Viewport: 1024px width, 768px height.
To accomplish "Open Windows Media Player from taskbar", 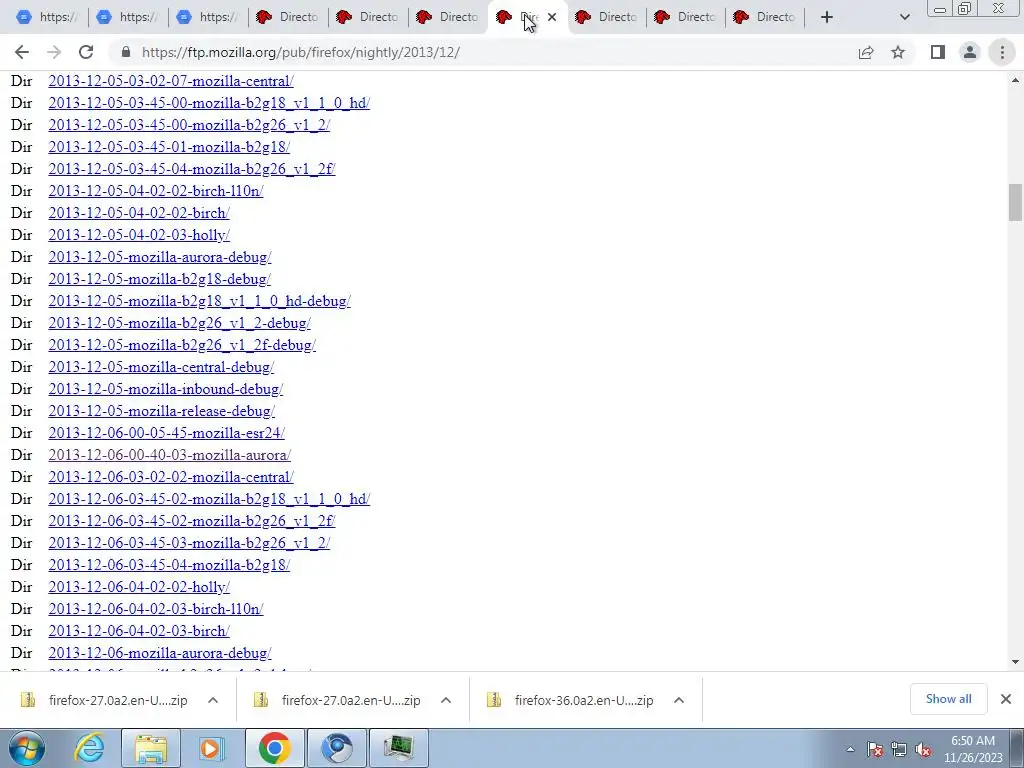I will (x=211, y=748).
